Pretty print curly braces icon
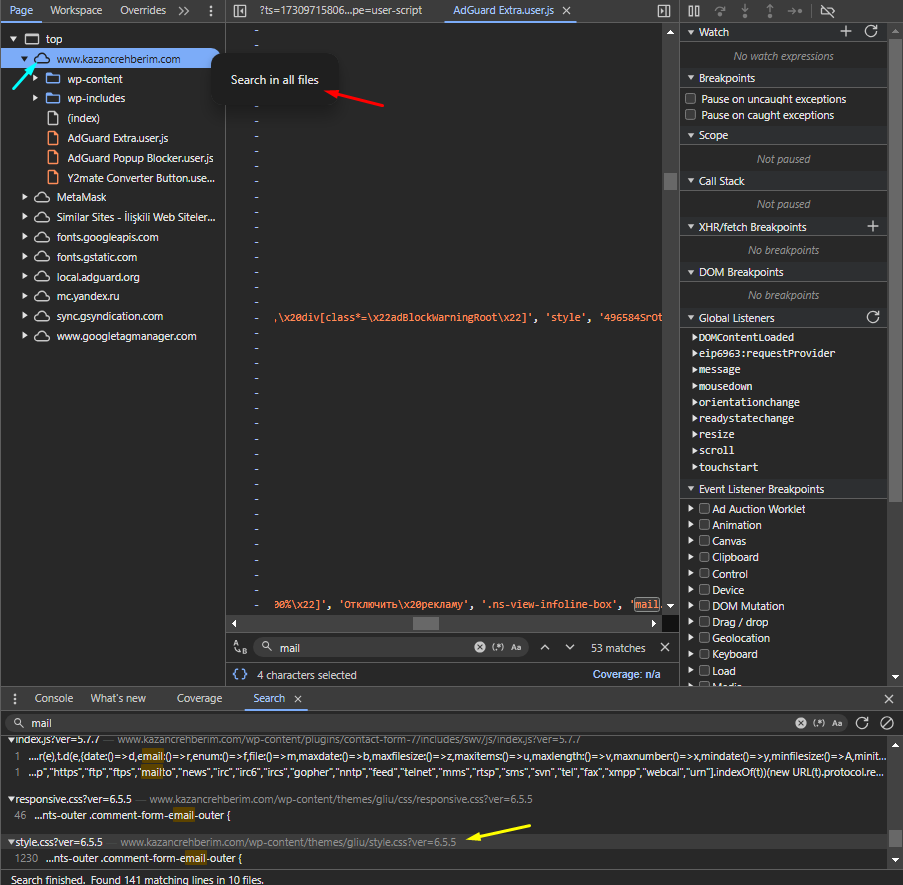Image resolution: width=903 pixels, height=885 pixels. click(240, 674)
